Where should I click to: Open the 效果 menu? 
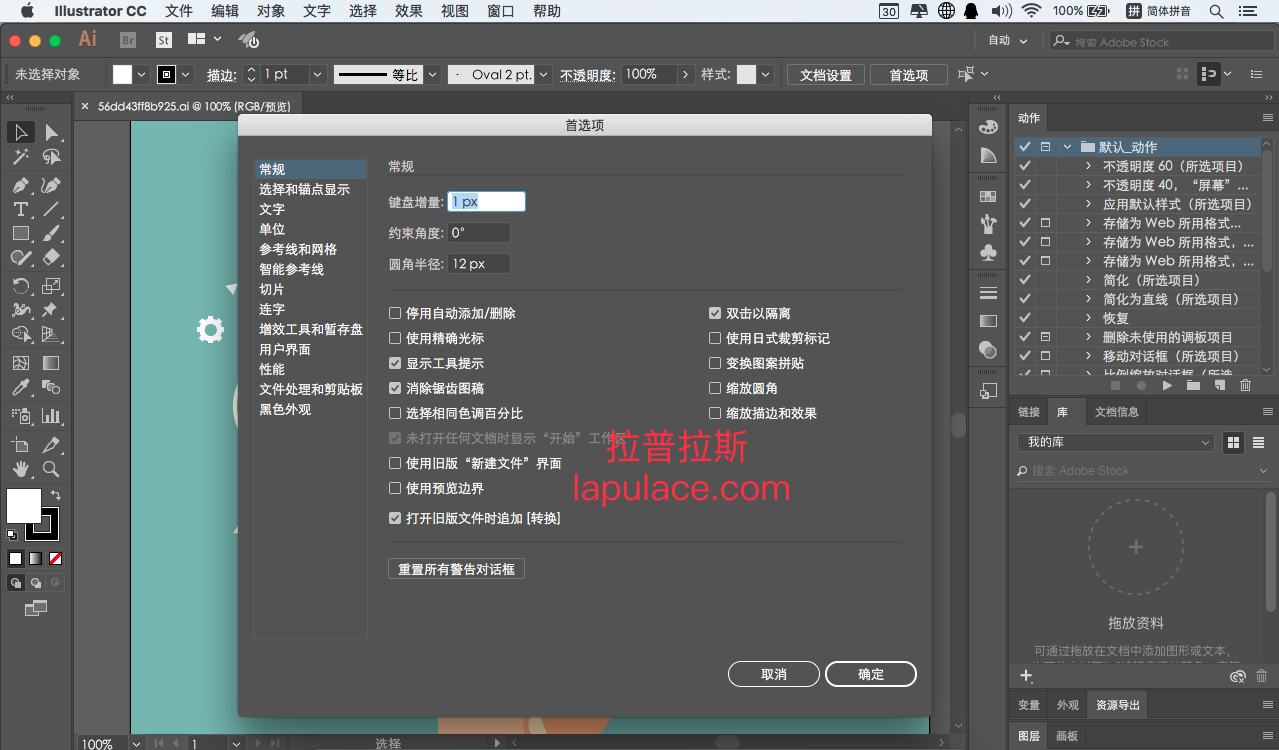click(x=409, y=11)
